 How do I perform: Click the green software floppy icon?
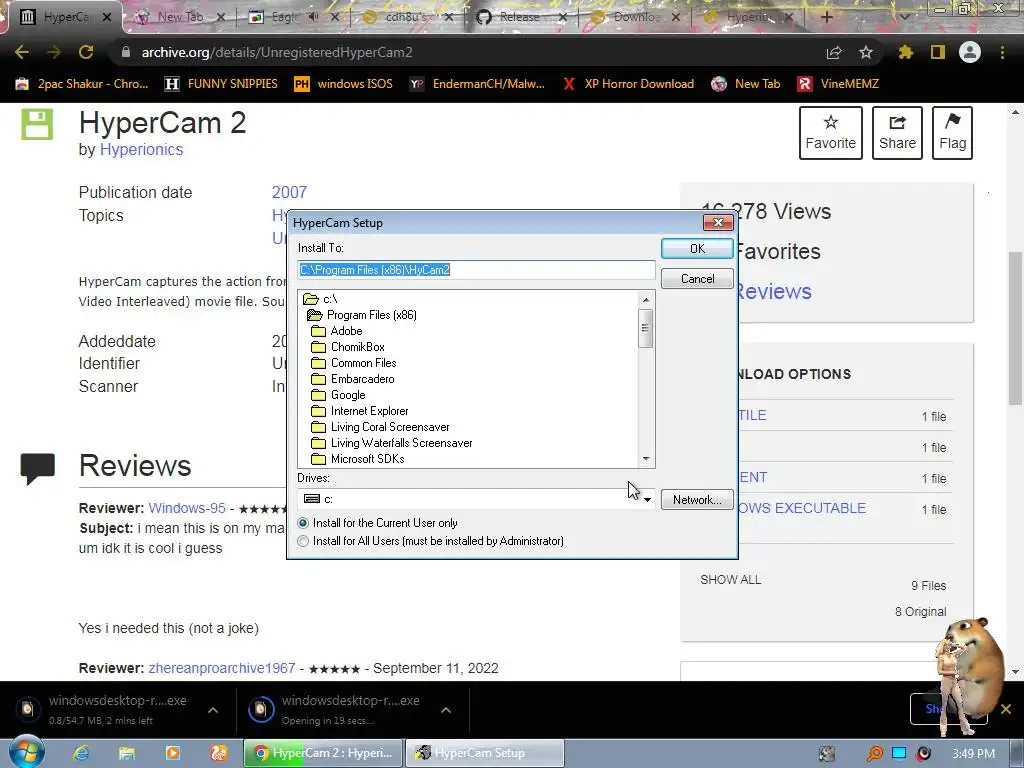37,125
